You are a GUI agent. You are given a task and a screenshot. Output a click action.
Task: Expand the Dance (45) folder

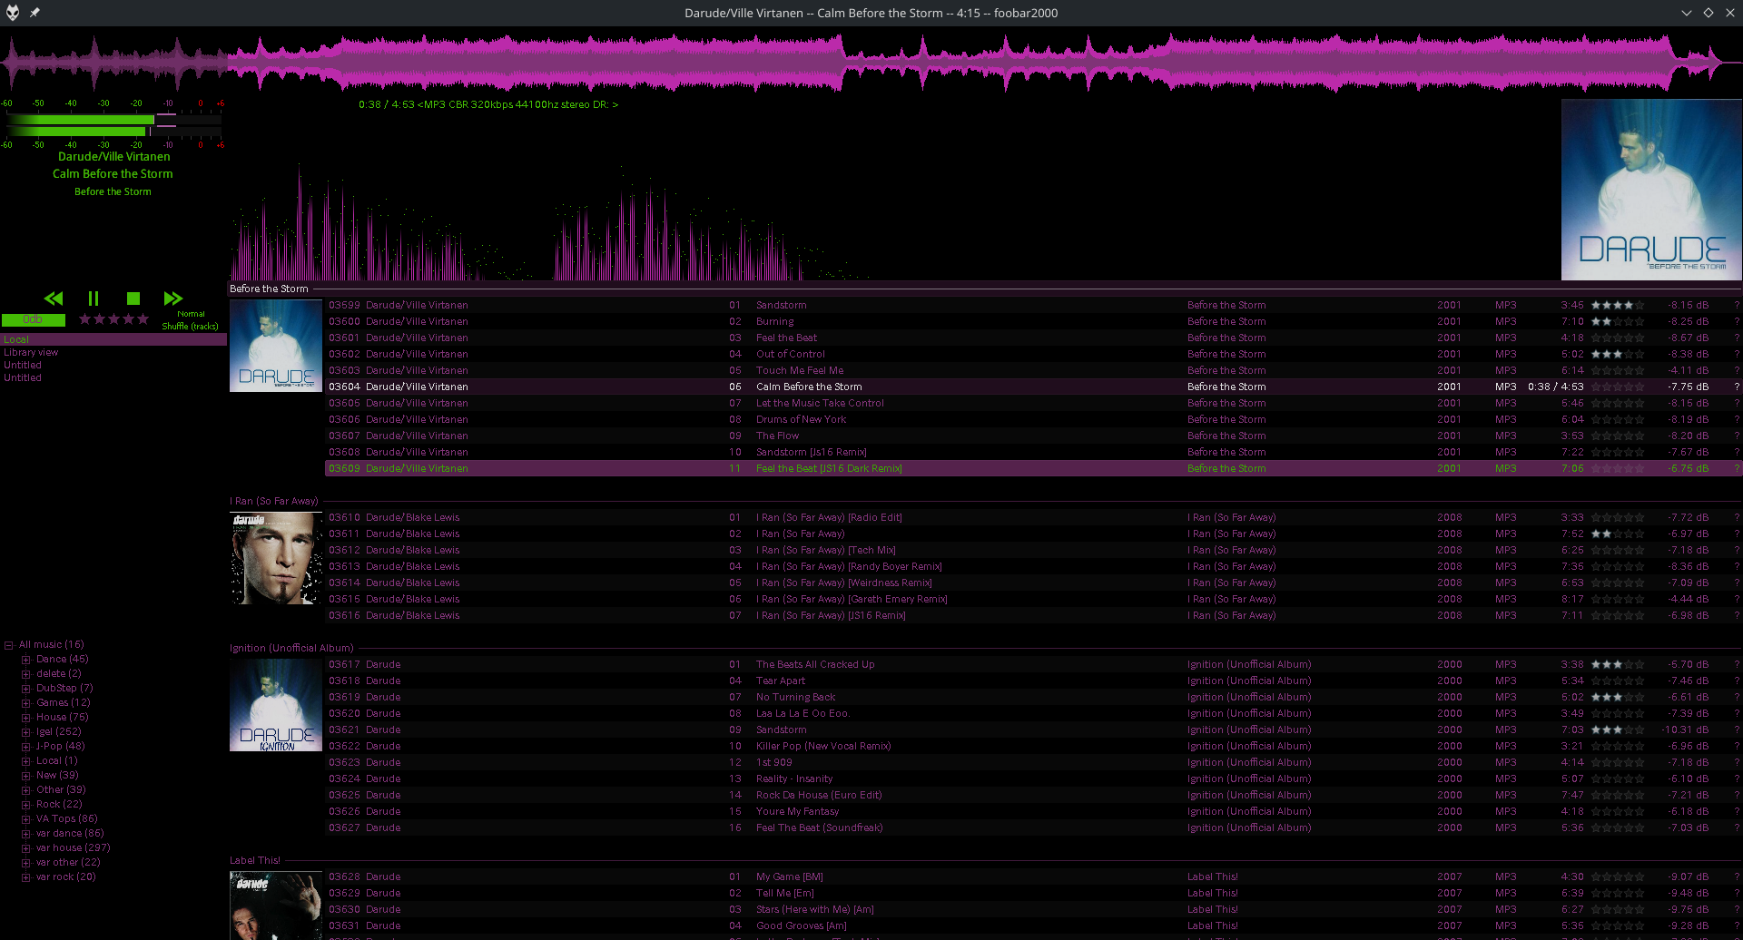pyautogui.click(x=26, y=660)
